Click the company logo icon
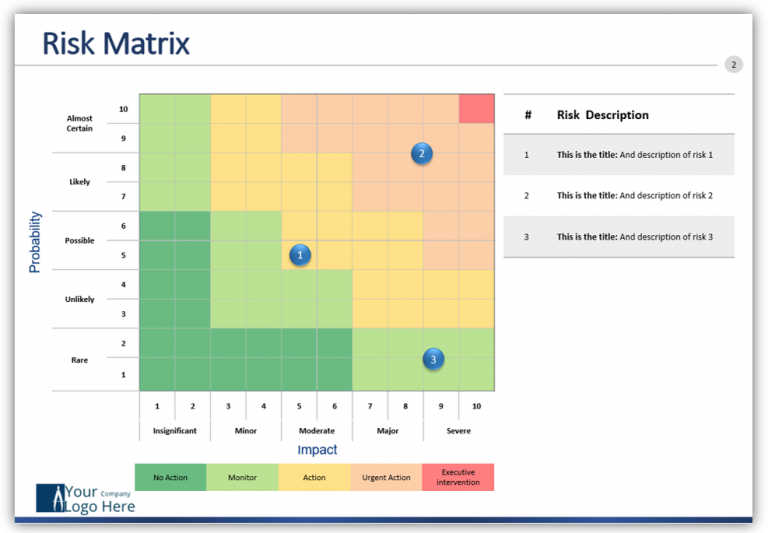The image size is (768, 533). (50, 498)
